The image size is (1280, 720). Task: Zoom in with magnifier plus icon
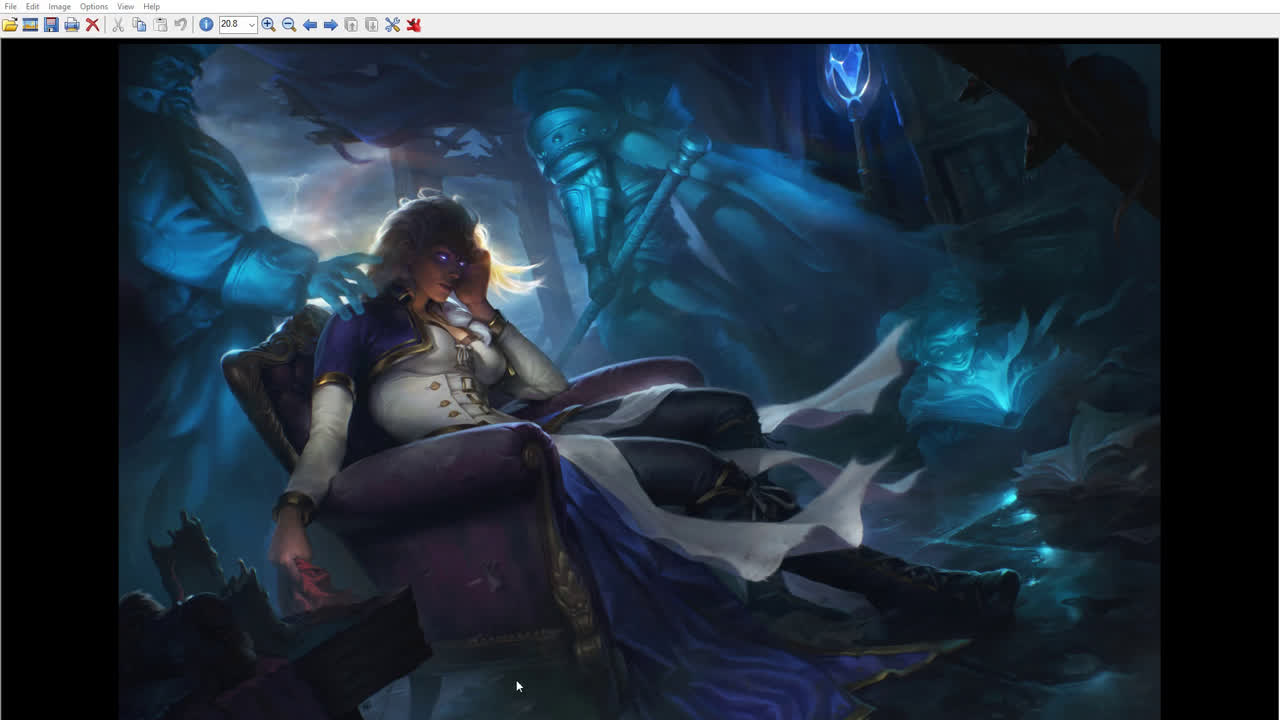[x=268, y=24]
